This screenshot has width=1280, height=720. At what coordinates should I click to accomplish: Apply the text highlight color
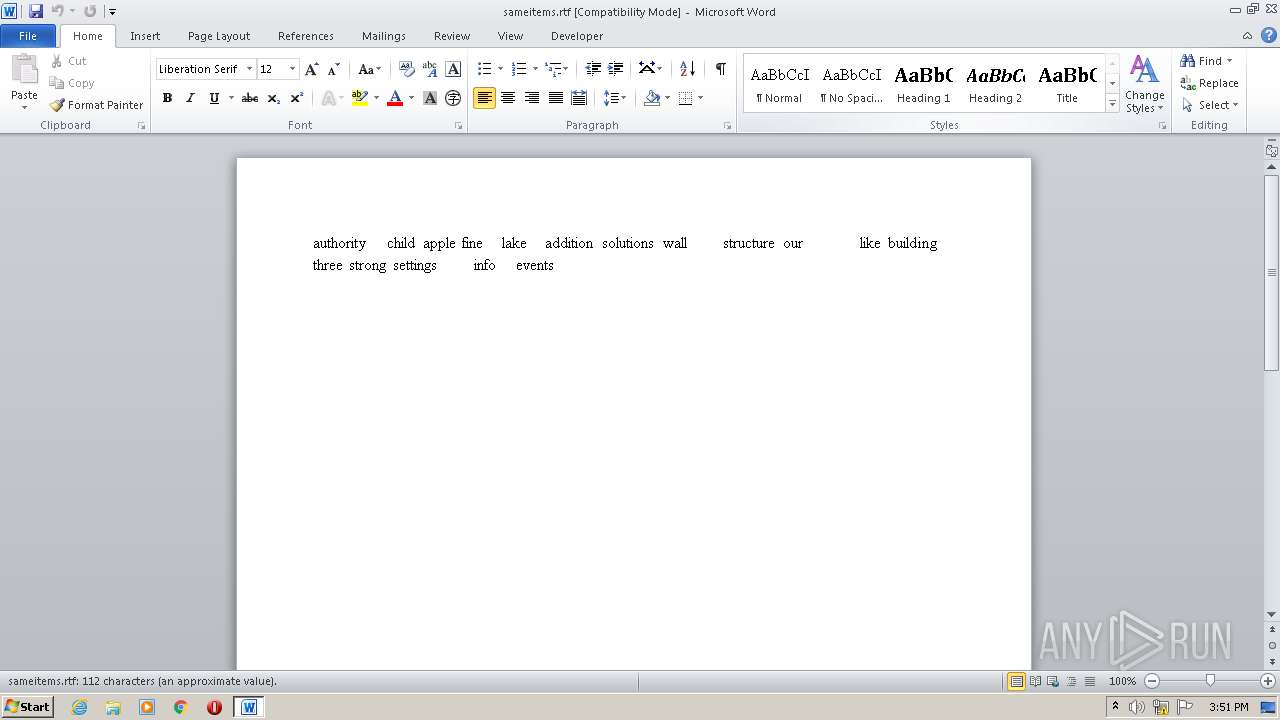point(360,98)
